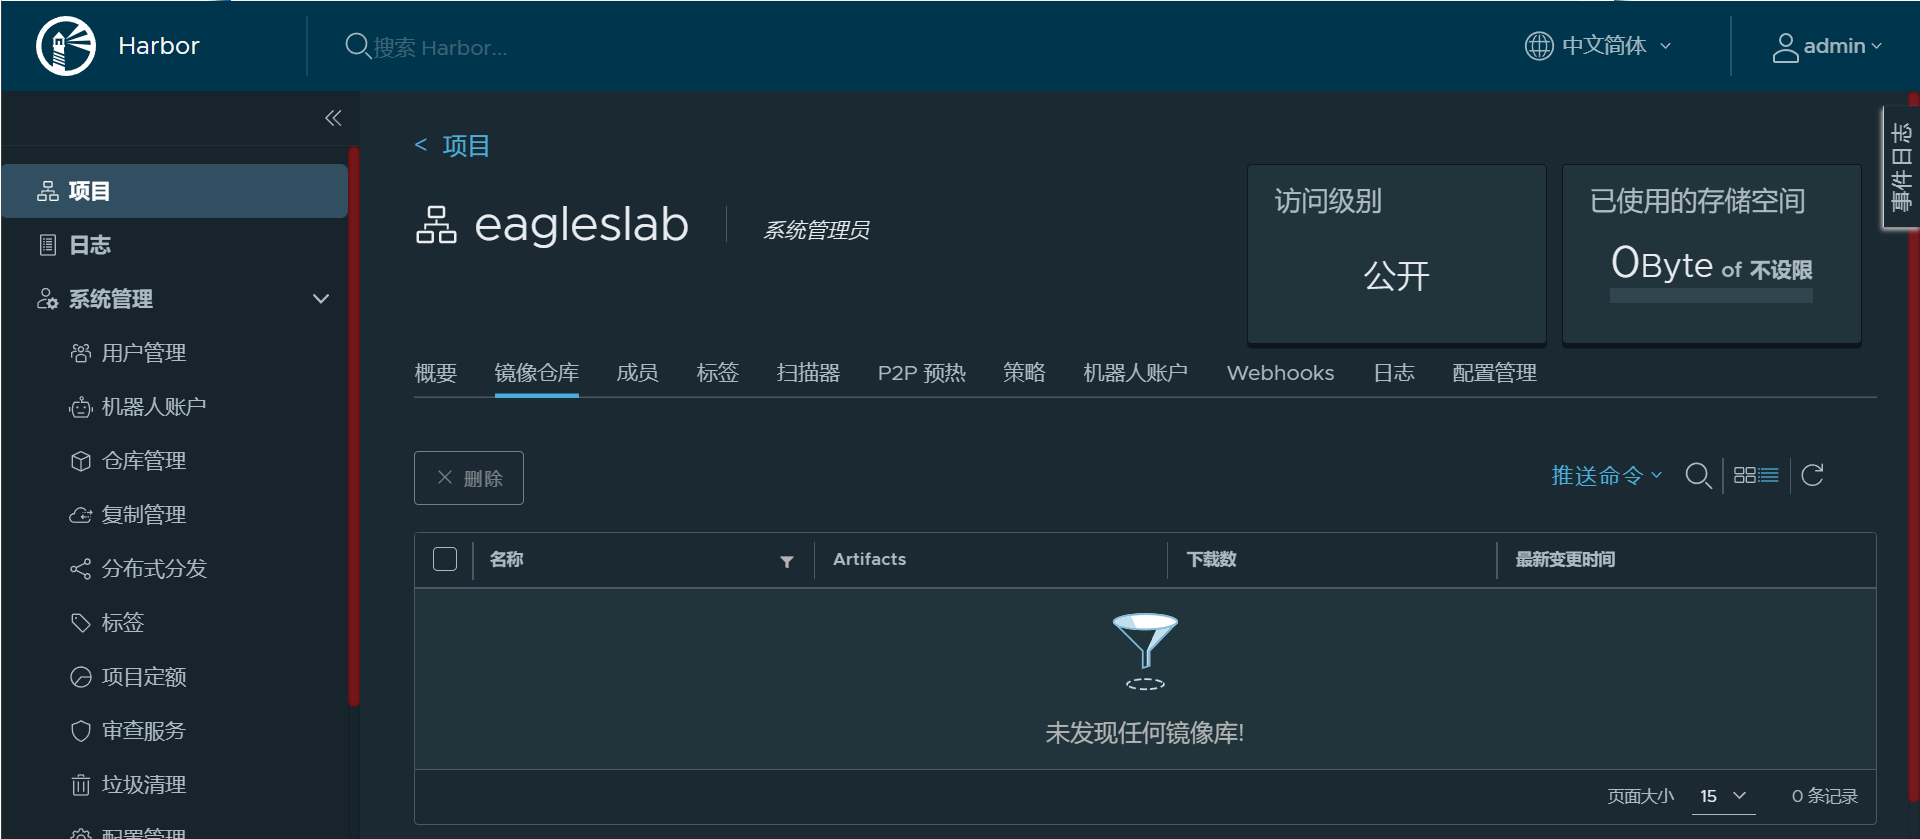Open project 机器人账户 tab

[x=1136, y=373]
